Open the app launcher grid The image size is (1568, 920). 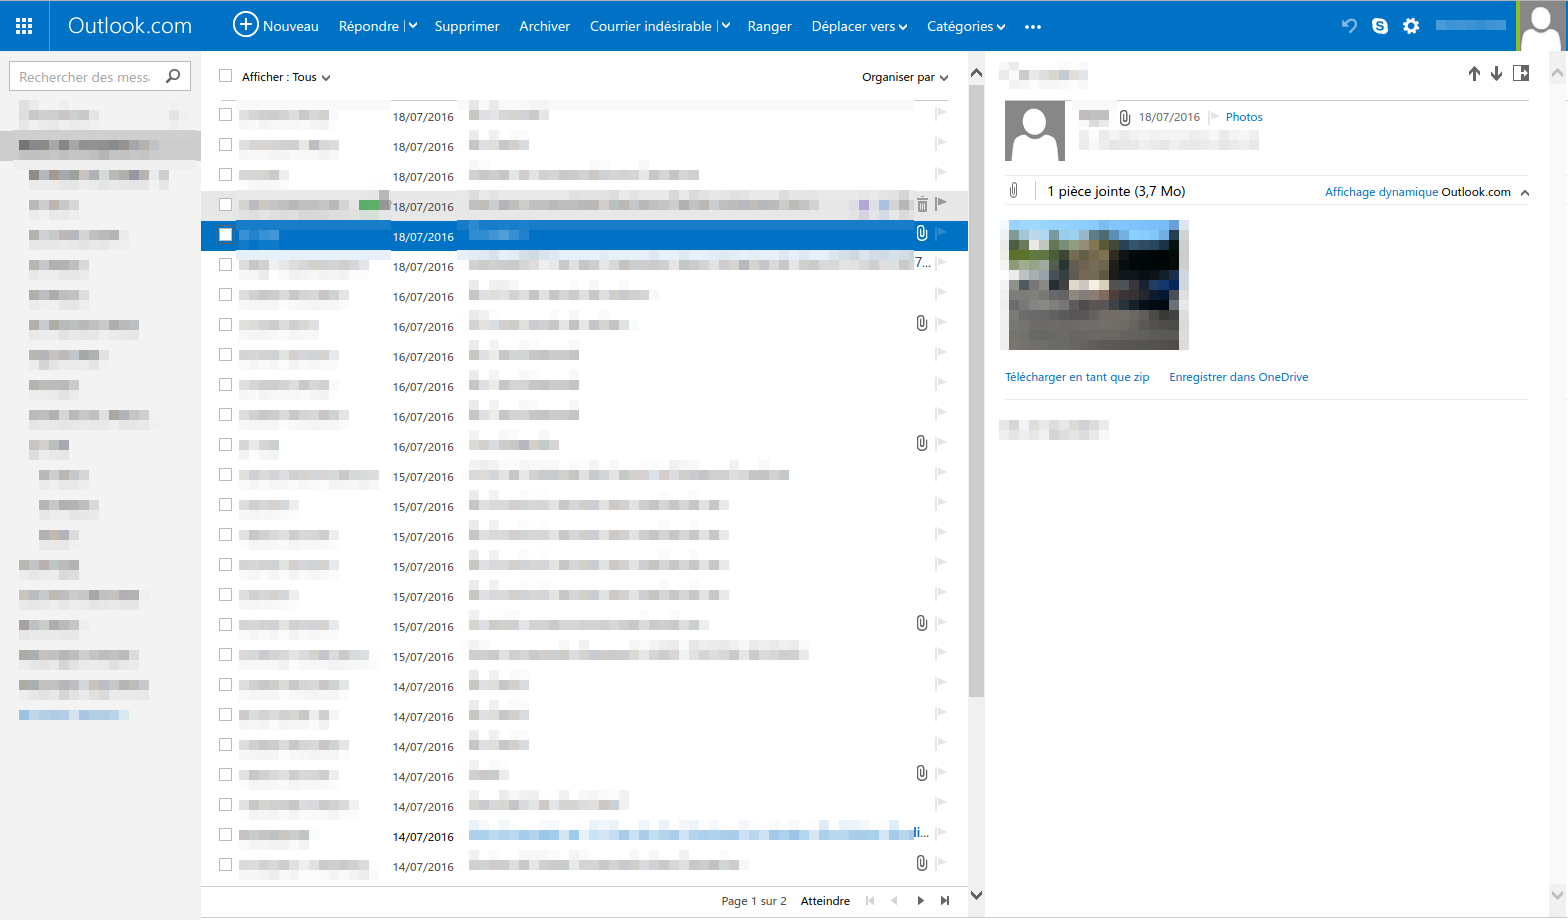tap(24, 26)
